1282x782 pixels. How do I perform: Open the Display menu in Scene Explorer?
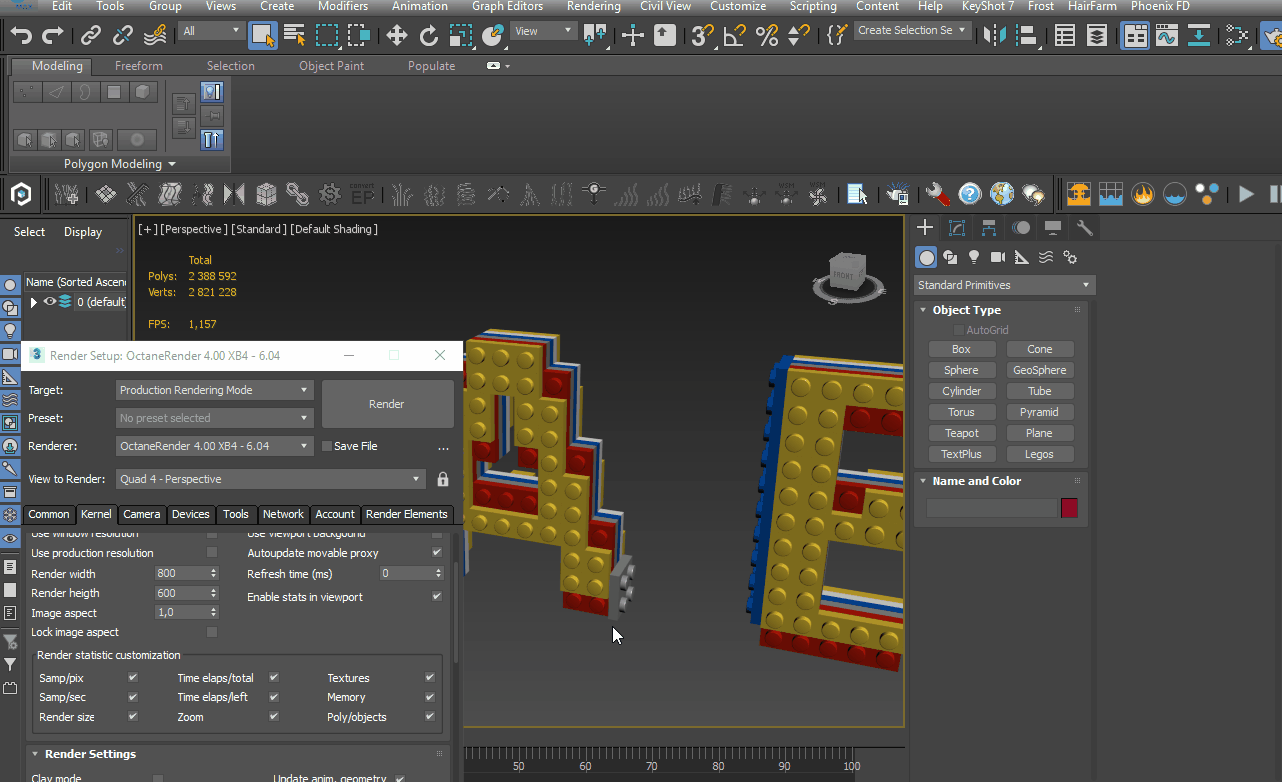pyautogui.click(x=83, y=232)
